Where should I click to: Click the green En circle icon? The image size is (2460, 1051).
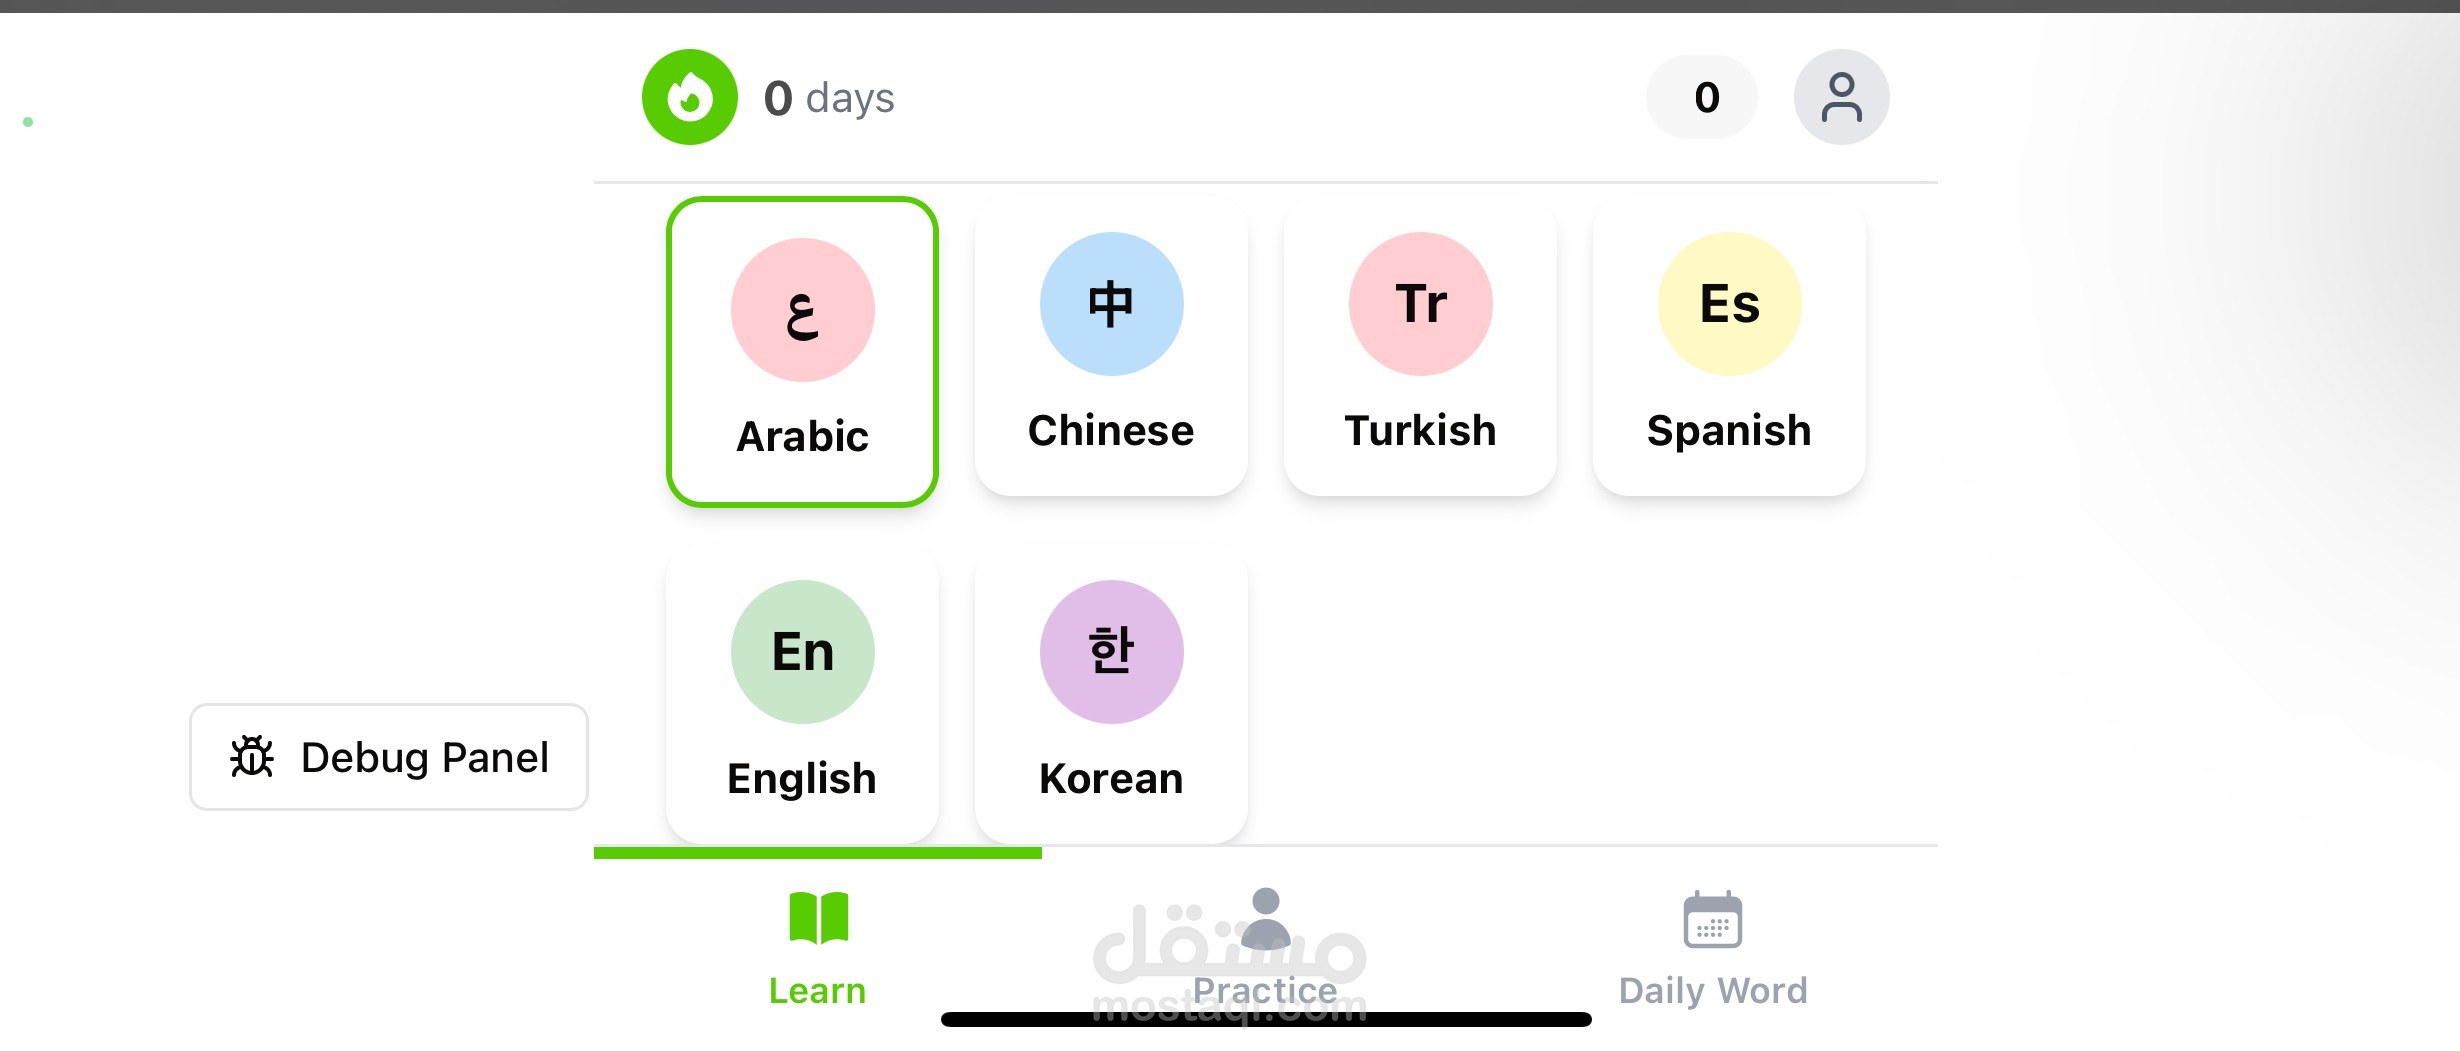[802, 652]
